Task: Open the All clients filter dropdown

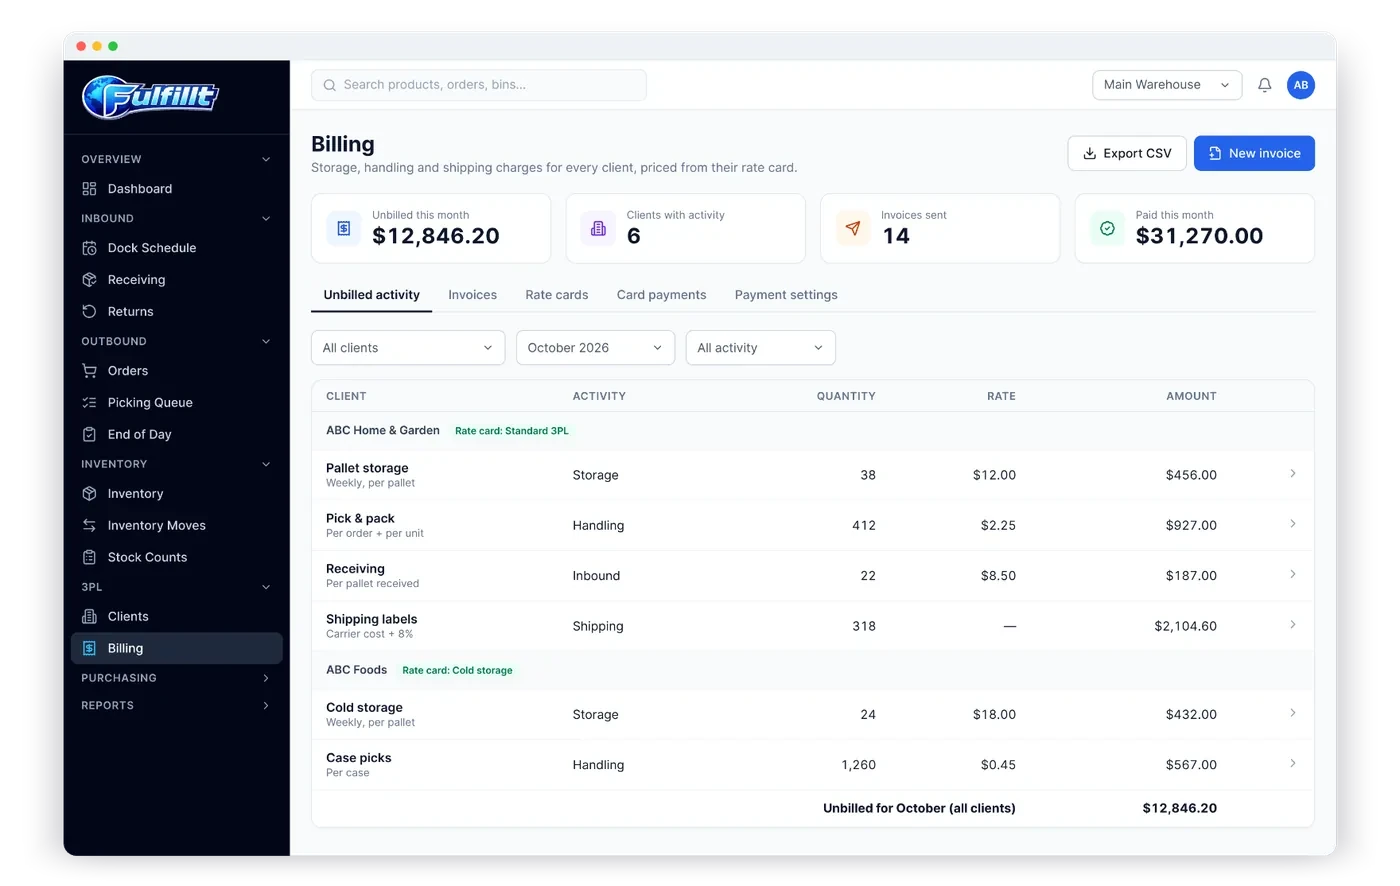Action: tap(408, 348)
